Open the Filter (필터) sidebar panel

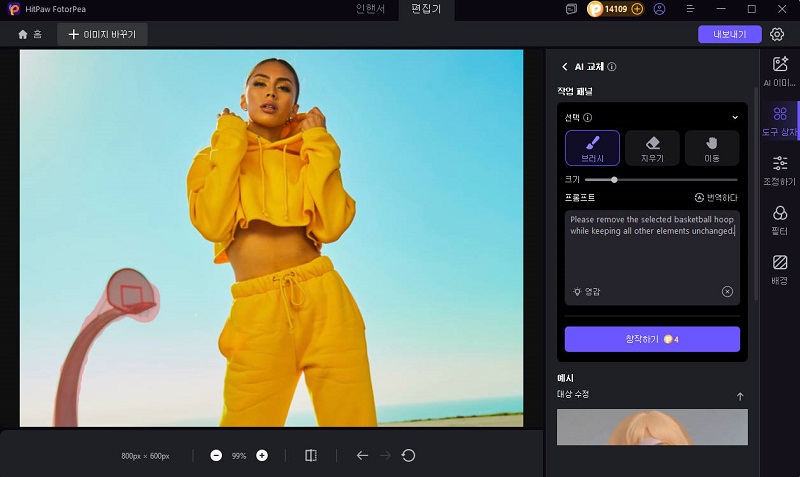780,219
